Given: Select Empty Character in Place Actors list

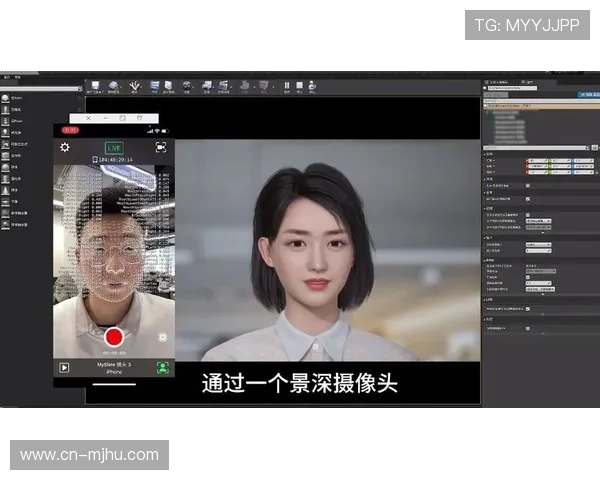Looking at the screenshot, I should click(13, 110).
